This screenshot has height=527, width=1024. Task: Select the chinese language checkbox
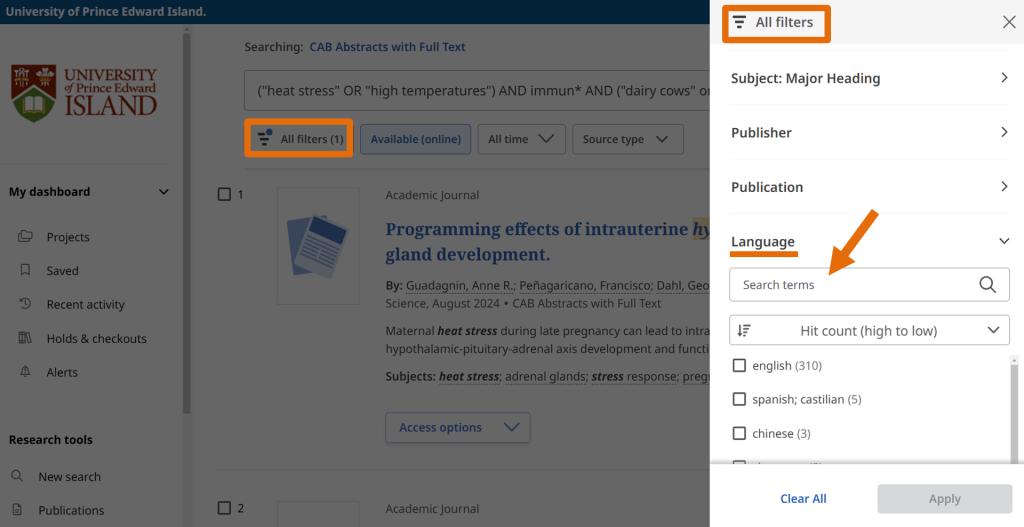pos(739,433)
